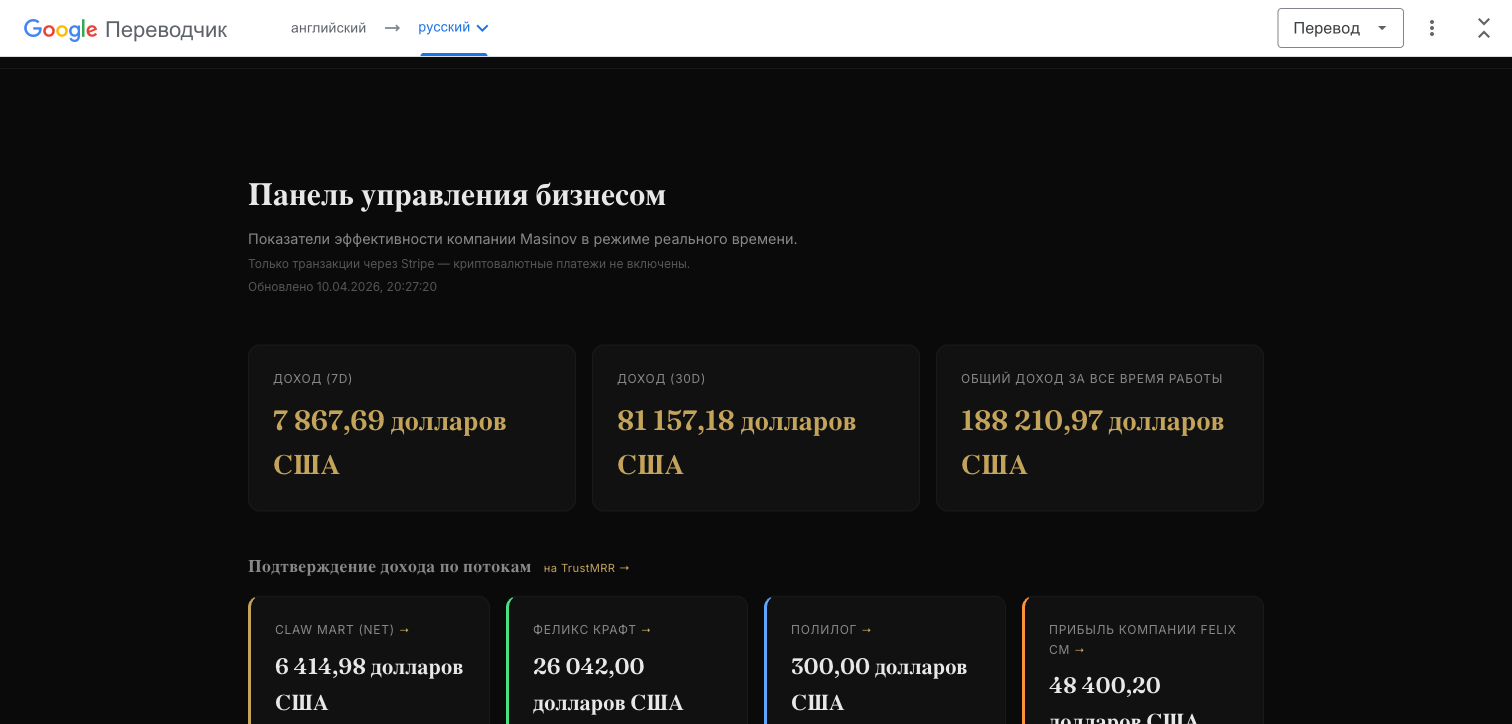Click the Stripe transactions only note

pos(469,264)
